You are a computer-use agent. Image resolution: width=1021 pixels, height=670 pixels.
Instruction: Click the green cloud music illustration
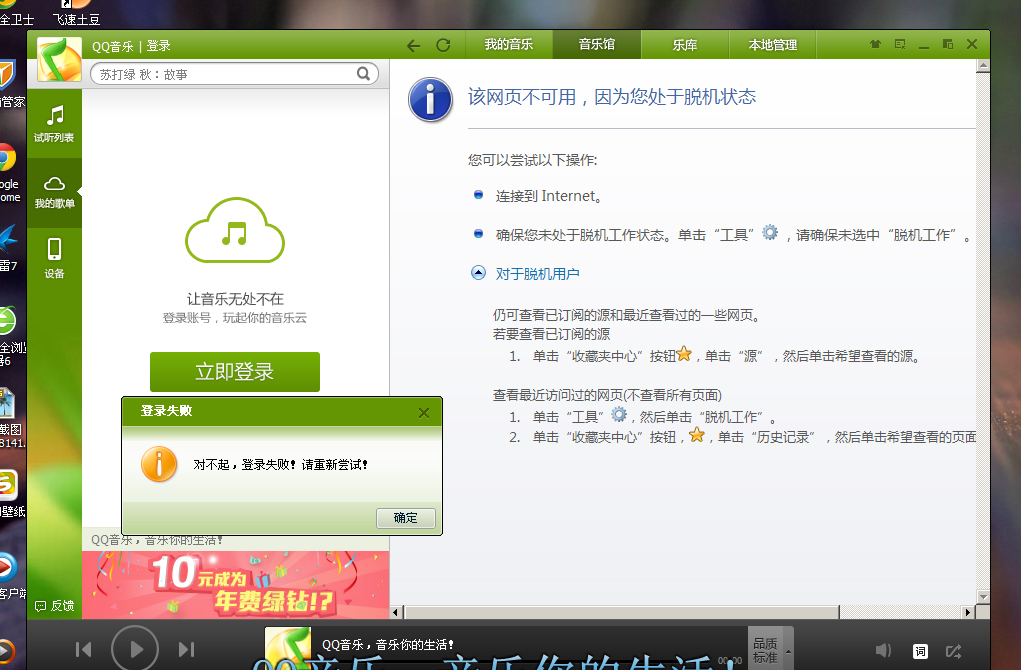[x=234, y=230]
